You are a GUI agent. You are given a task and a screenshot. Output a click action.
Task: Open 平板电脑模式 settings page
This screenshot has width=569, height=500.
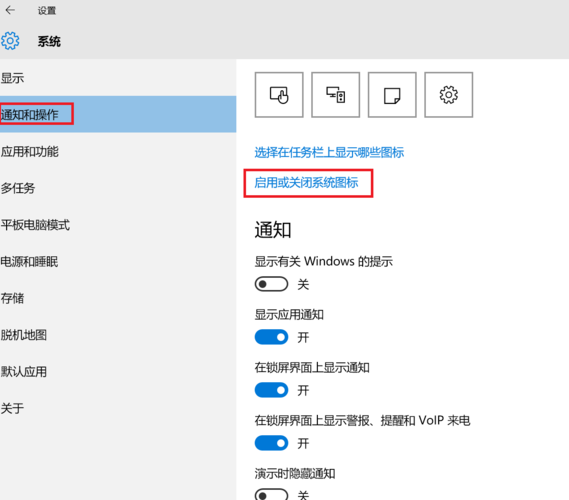click(118, 225)
